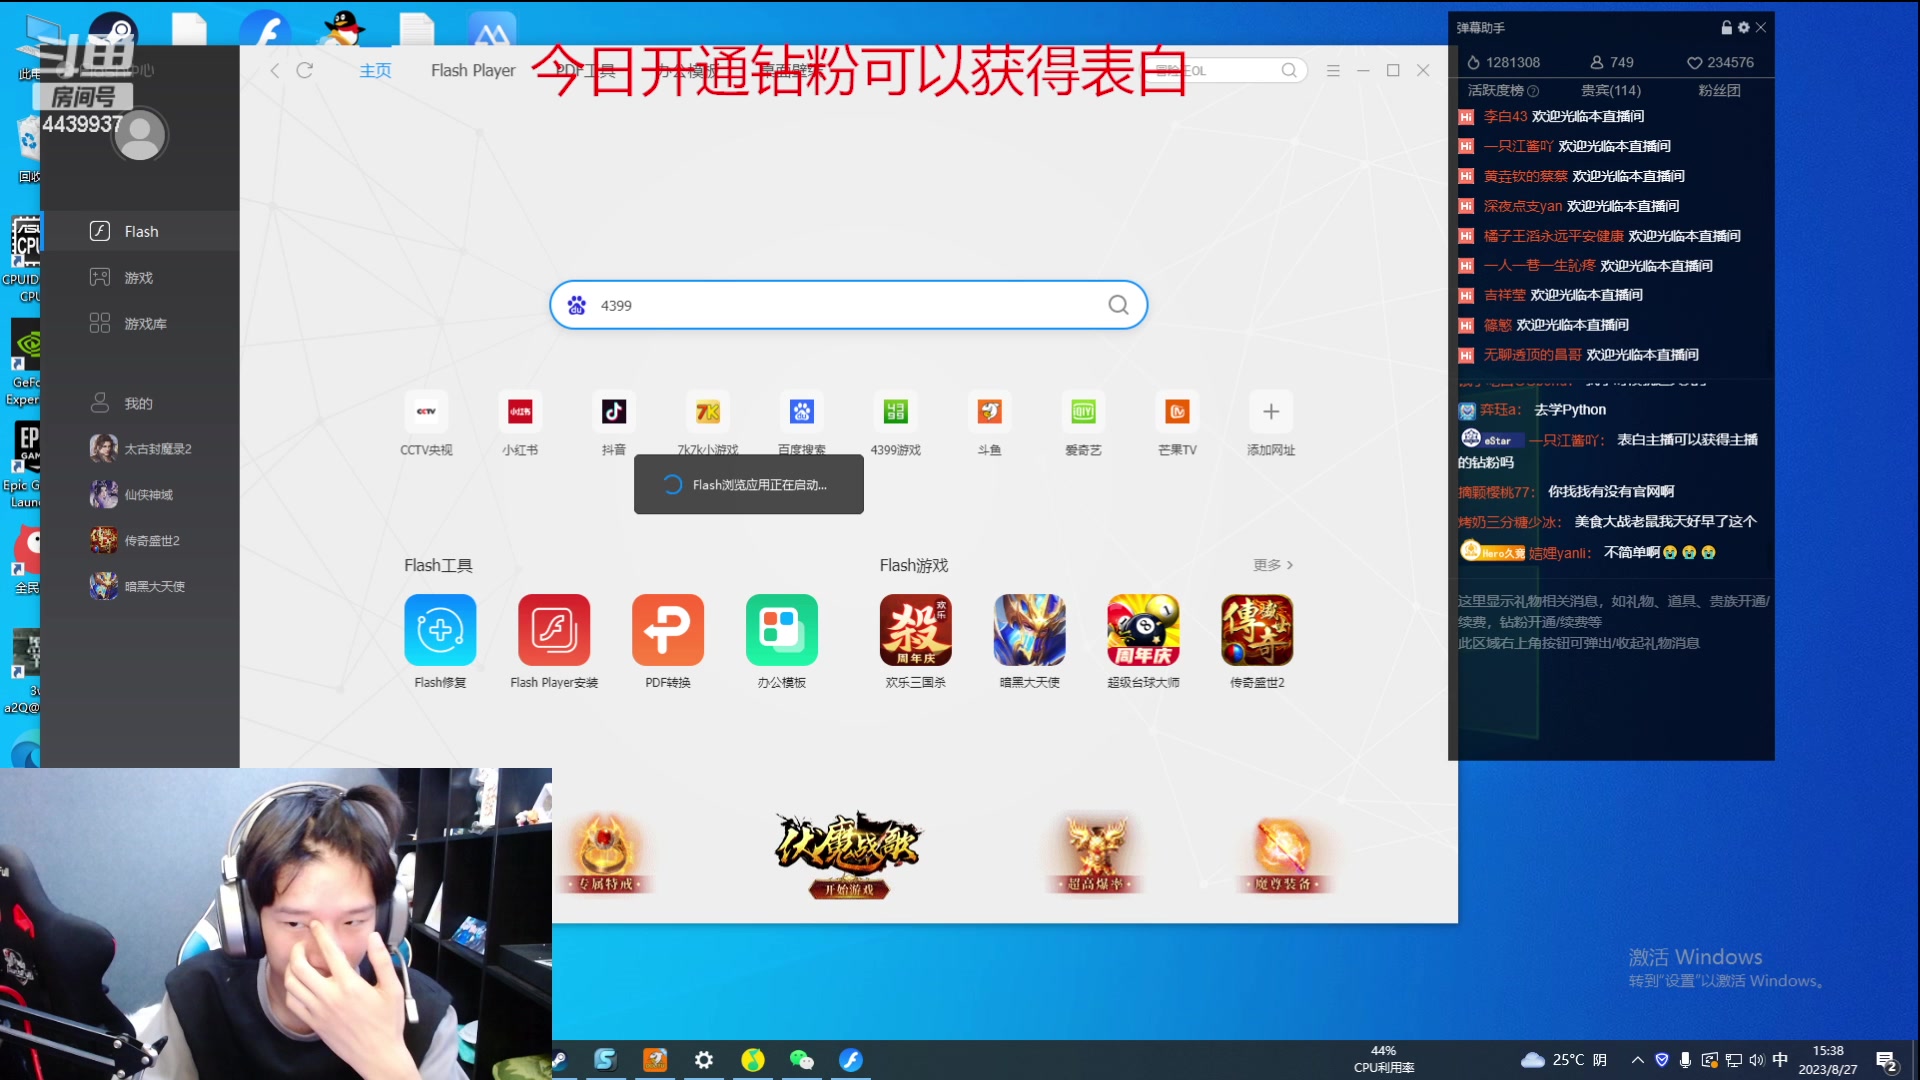The image size is (1920, 1080).
Task: Toggle the 中 input method indicator
Action: coord(1780,1059)
